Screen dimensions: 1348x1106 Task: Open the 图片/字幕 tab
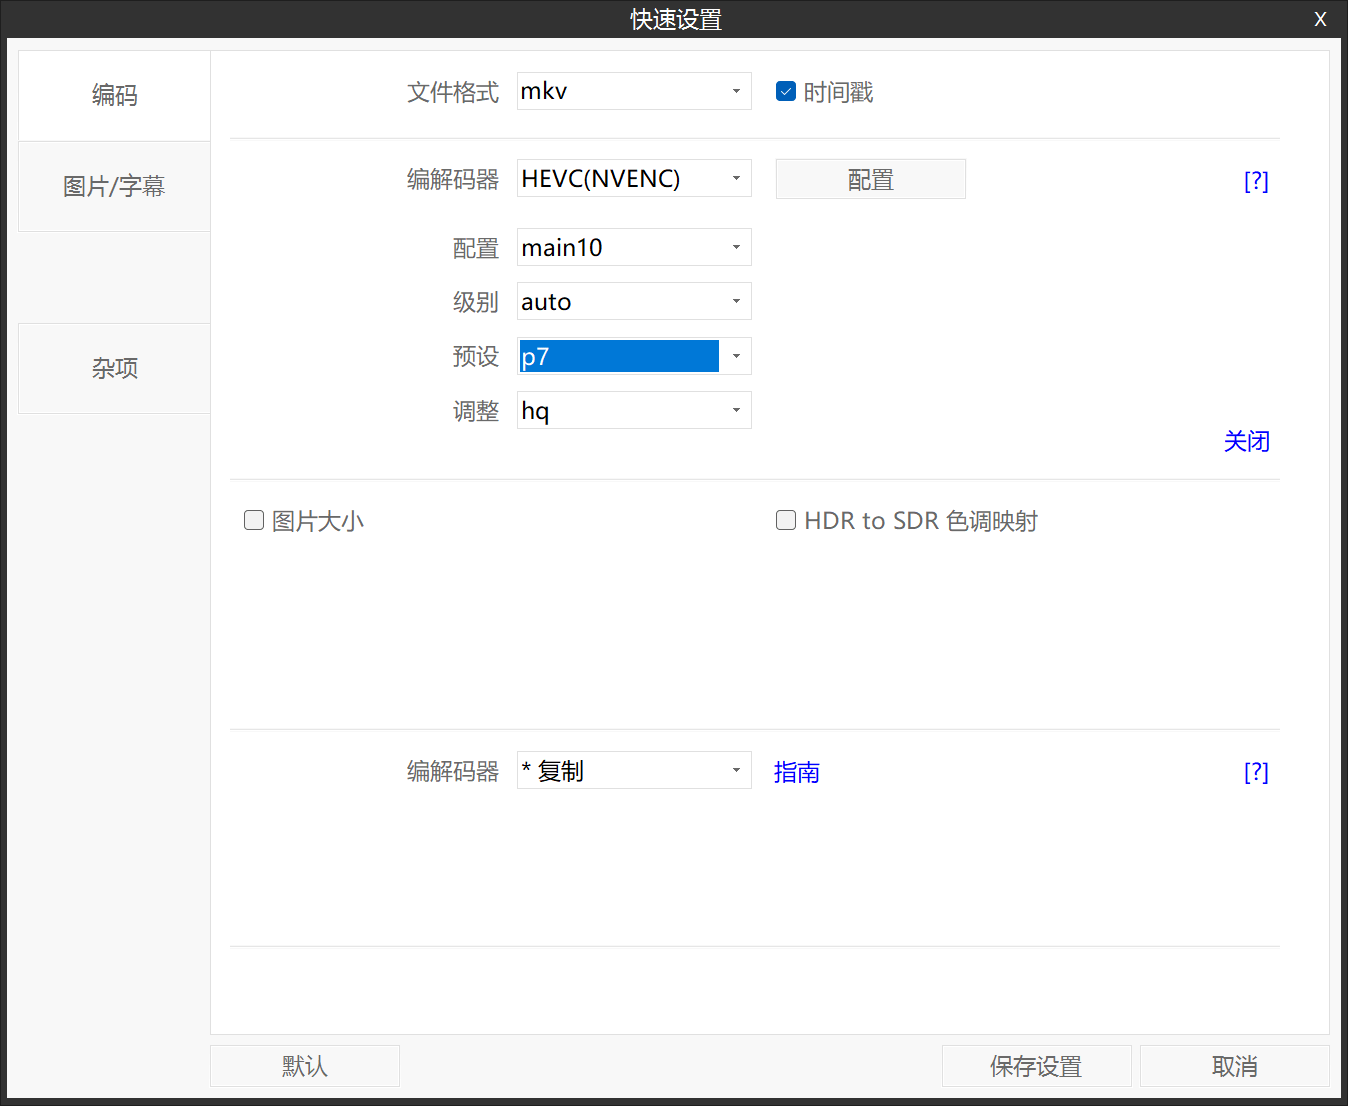(x=114, y=186)
